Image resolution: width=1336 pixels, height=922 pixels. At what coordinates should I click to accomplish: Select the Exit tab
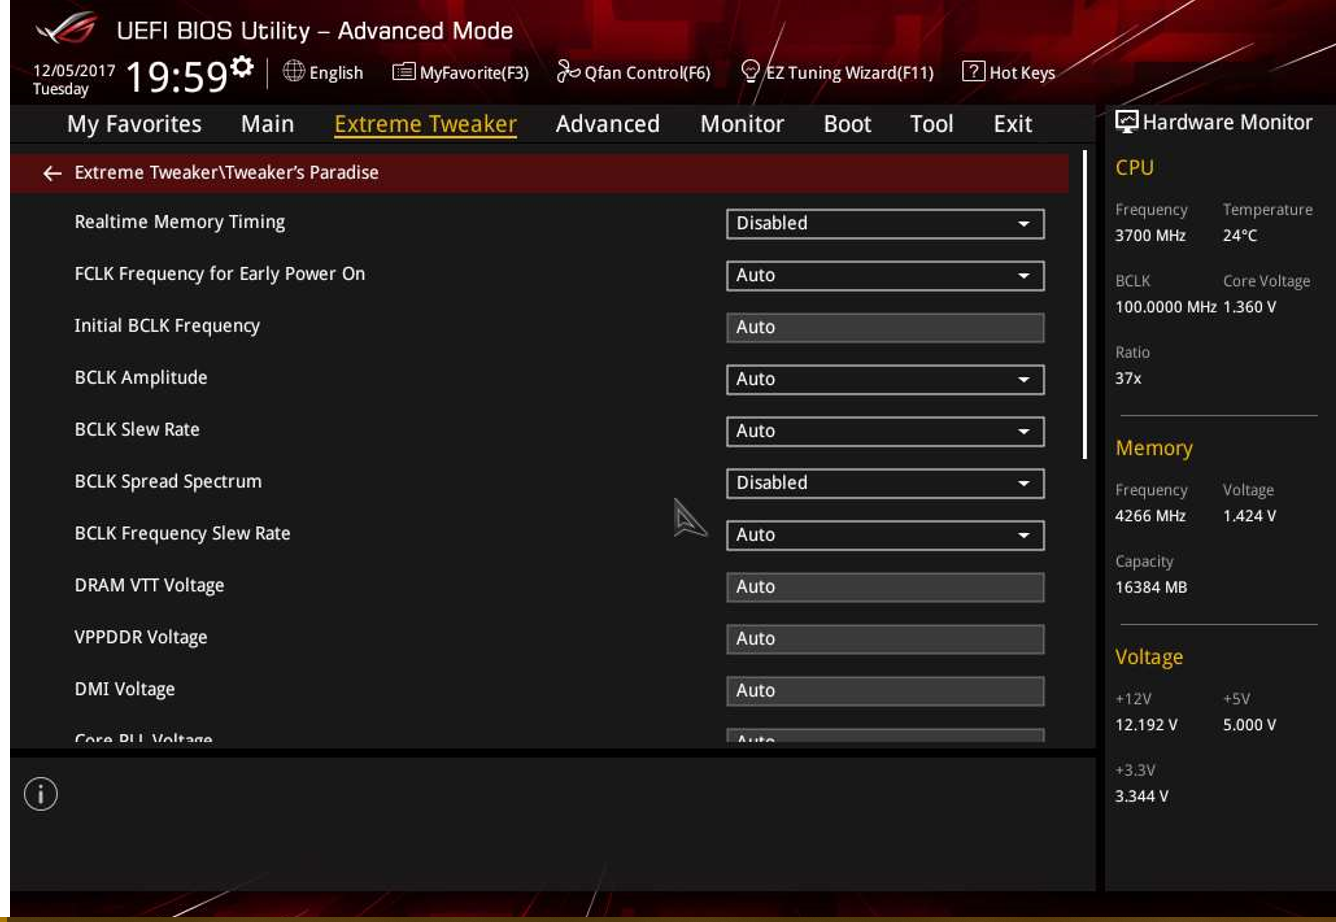point(1013,124)
